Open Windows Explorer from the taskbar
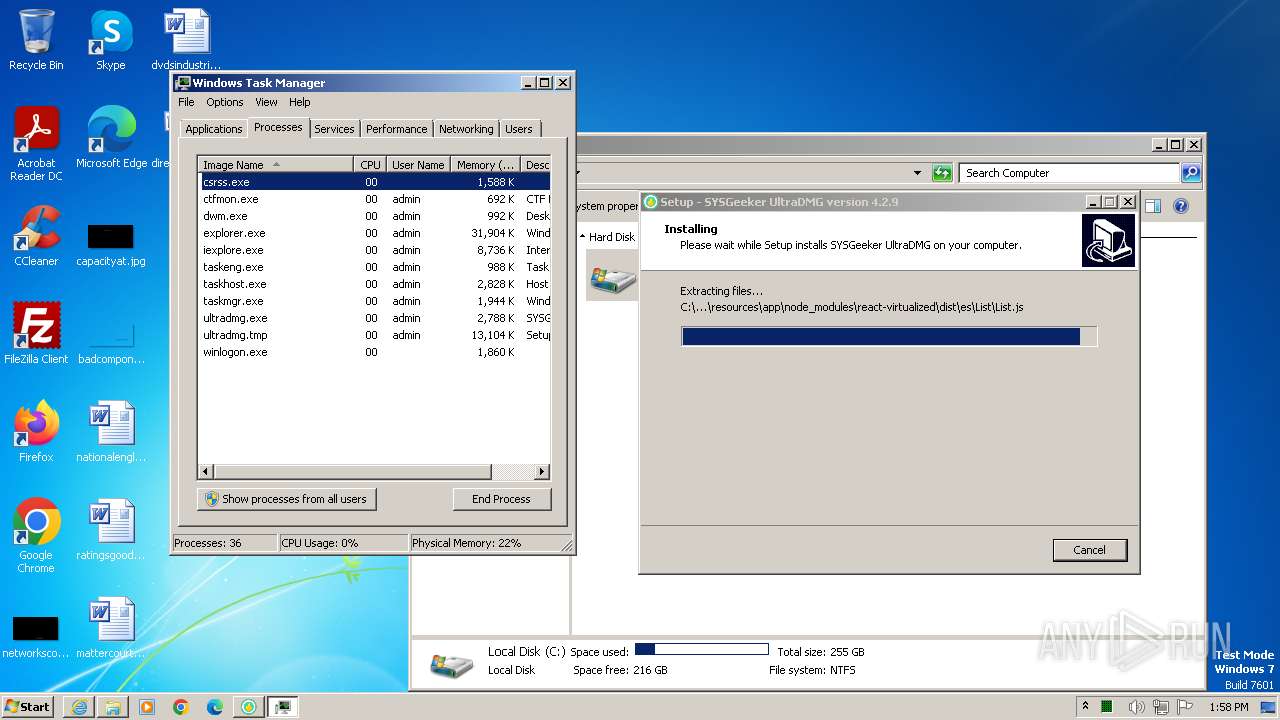 tap(113, 707)
